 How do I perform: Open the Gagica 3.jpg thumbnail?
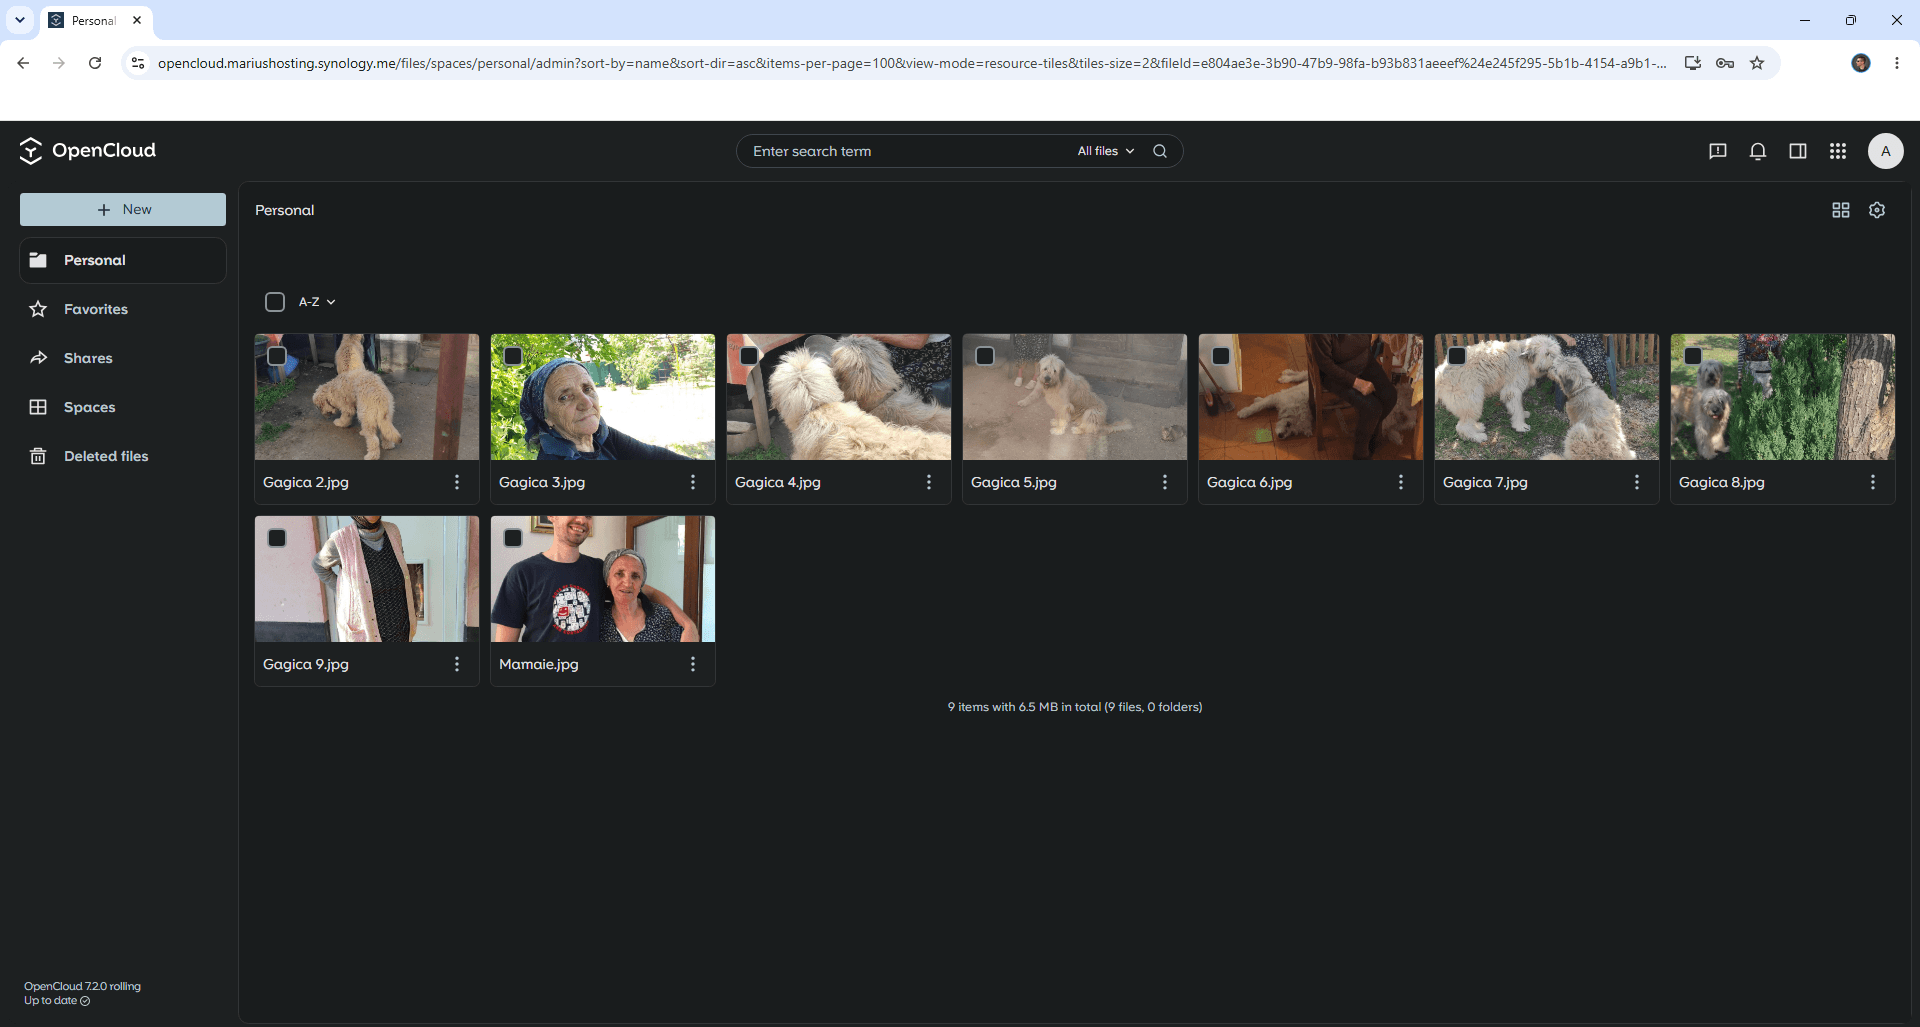point(603,397)
